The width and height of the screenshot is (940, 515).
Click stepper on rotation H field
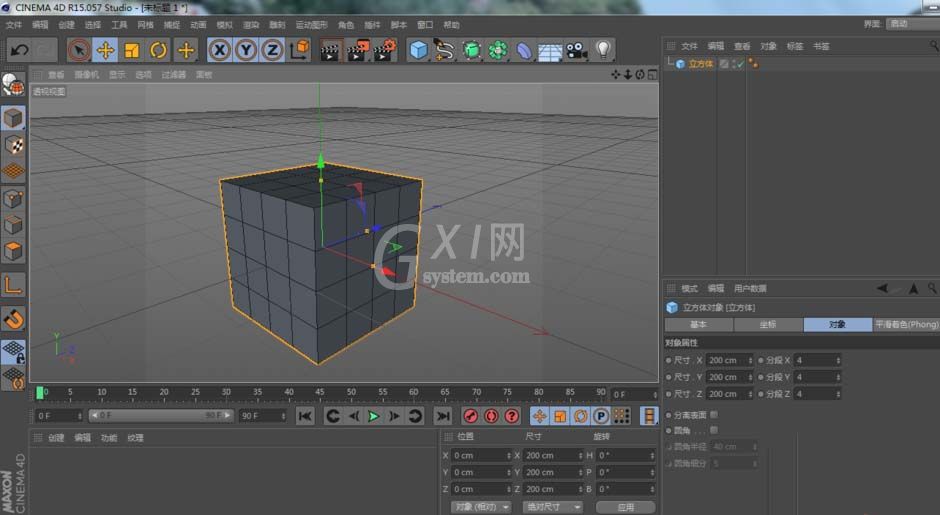[652, 455]
